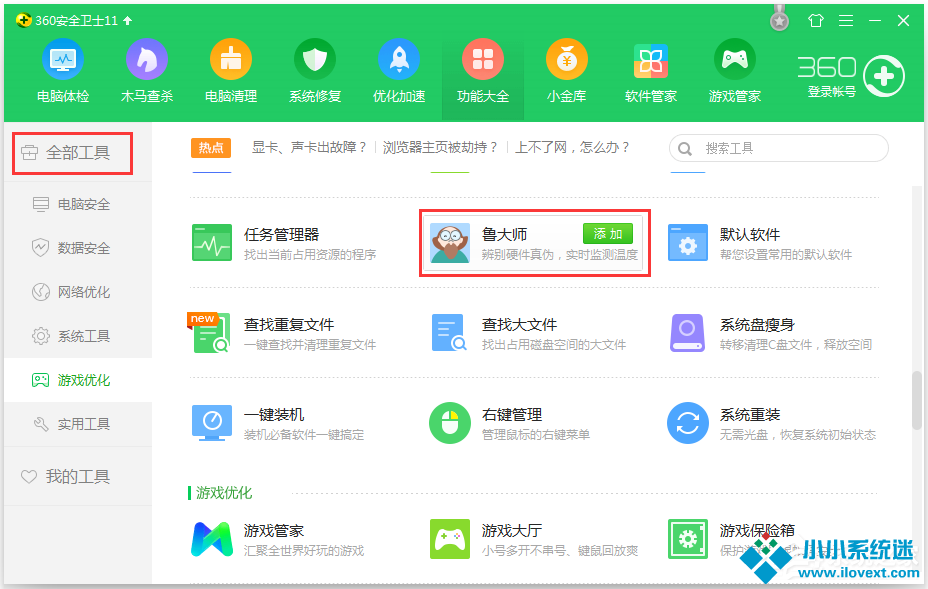Open 查找大文件 tool icon
This screenshot has height=589, width=928.
[450, 333]
